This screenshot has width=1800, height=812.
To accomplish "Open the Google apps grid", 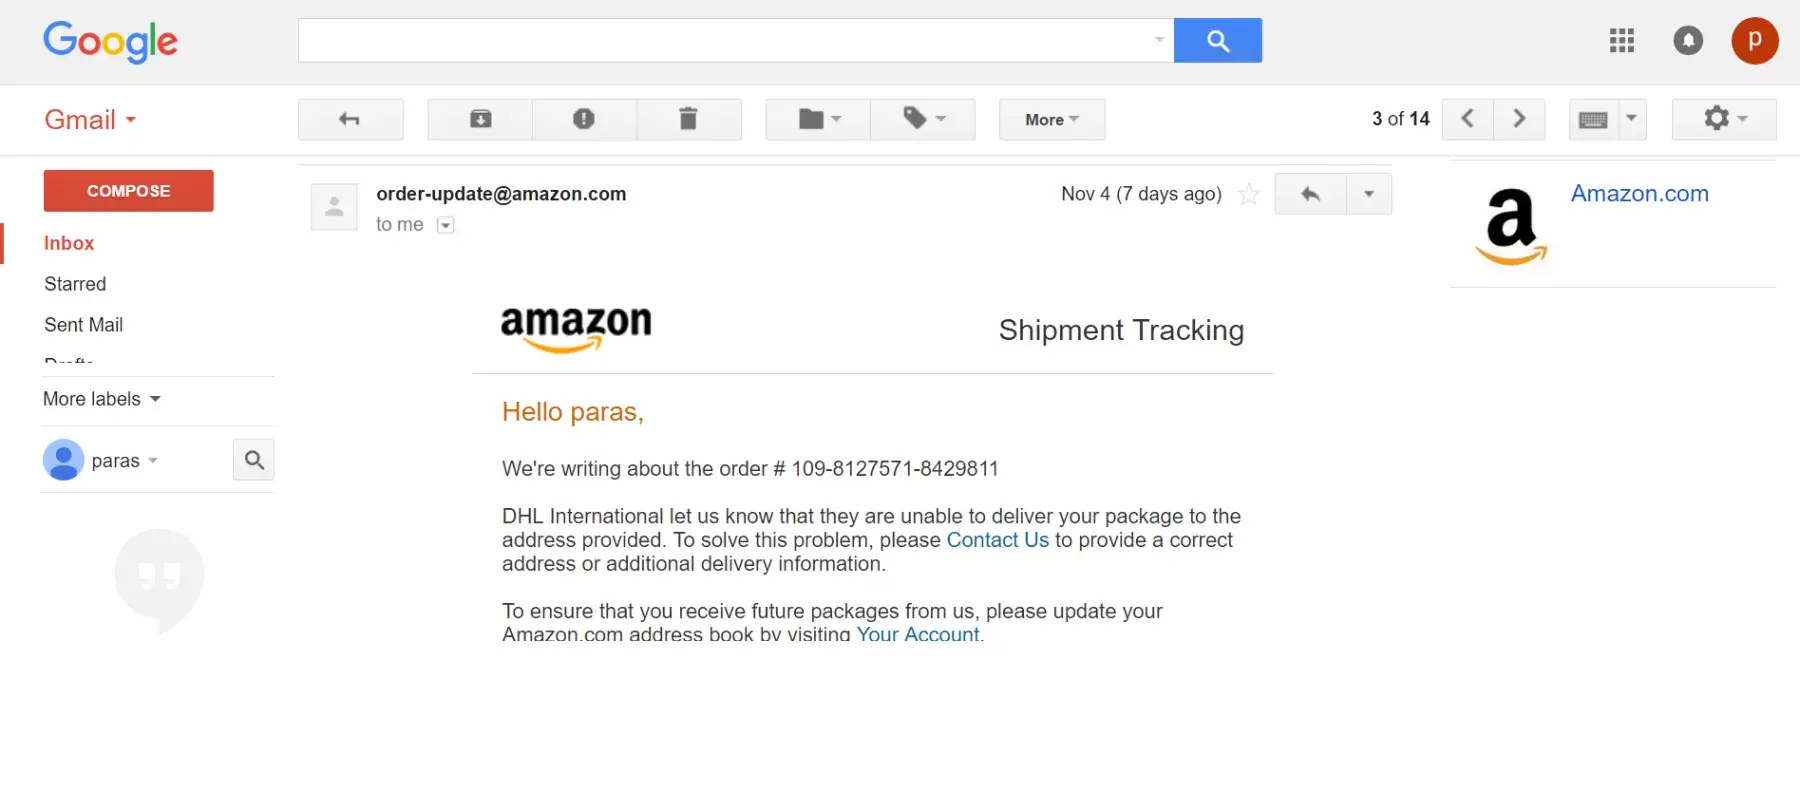I will click(1621, 41).
